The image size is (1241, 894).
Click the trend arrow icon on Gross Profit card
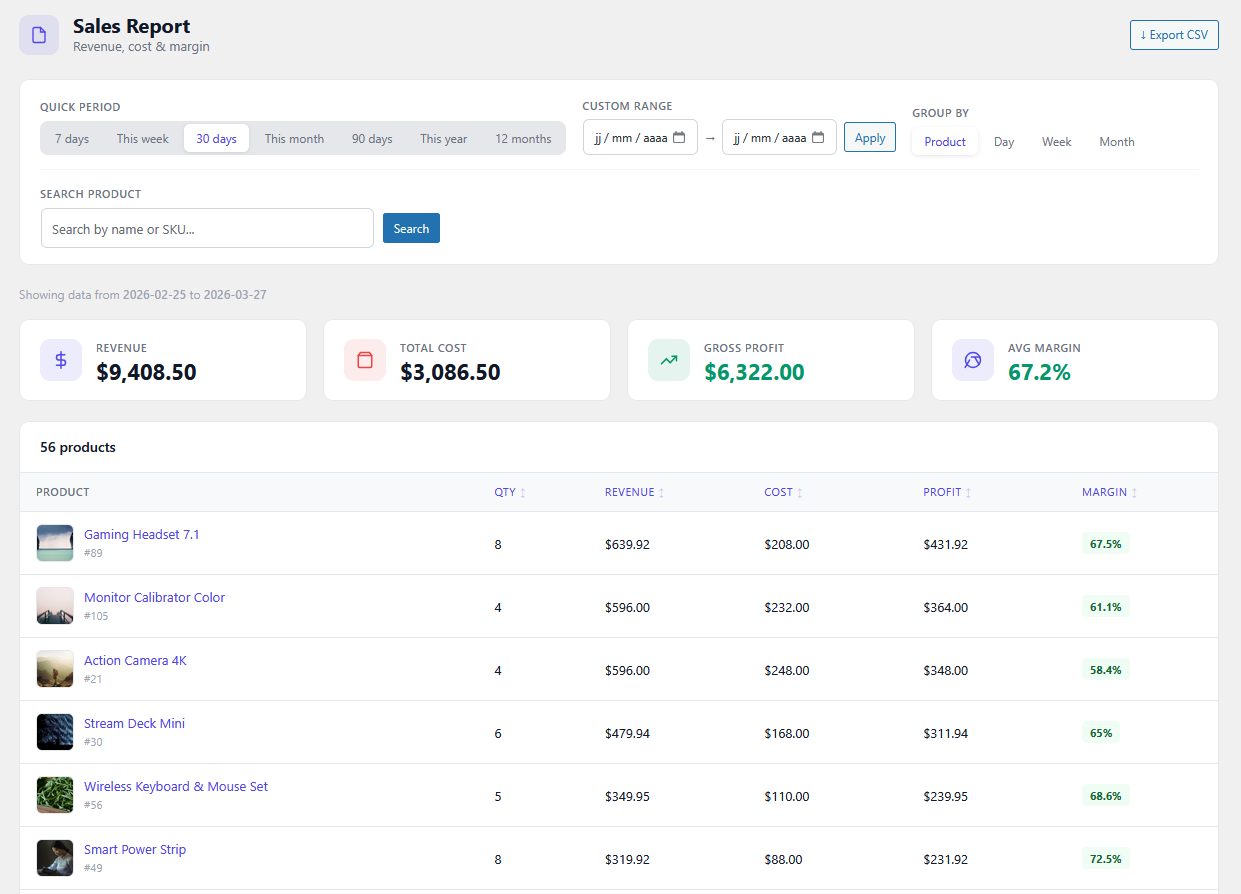pyautogui.click(x=668, y=360)
